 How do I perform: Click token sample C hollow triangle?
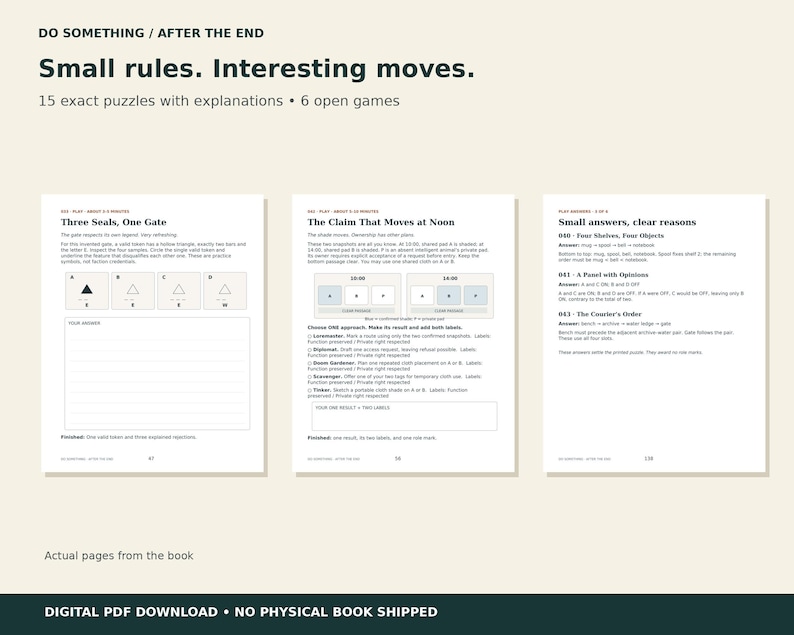[179, 291]
